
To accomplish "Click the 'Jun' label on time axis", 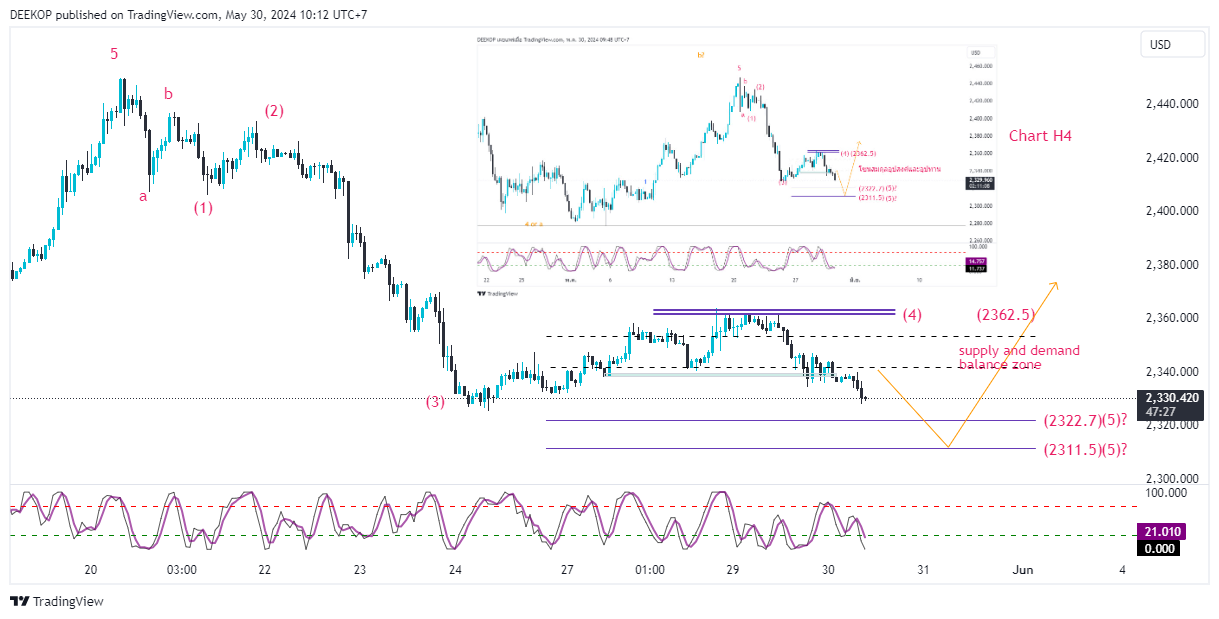I will 1023,569.
